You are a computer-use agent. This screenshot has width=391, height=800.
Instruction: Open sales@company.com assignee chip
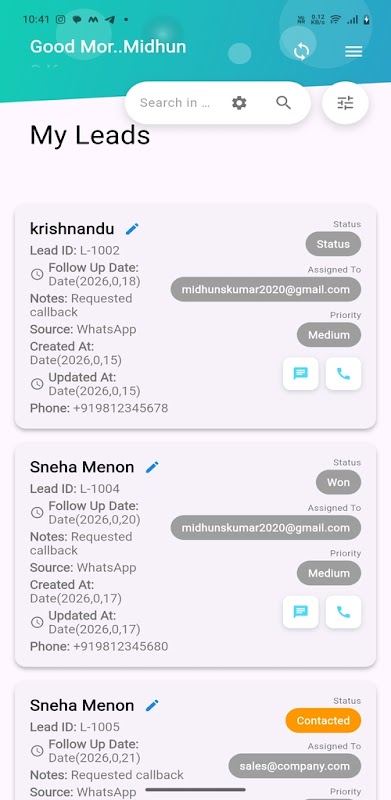(x=295, y=766)
